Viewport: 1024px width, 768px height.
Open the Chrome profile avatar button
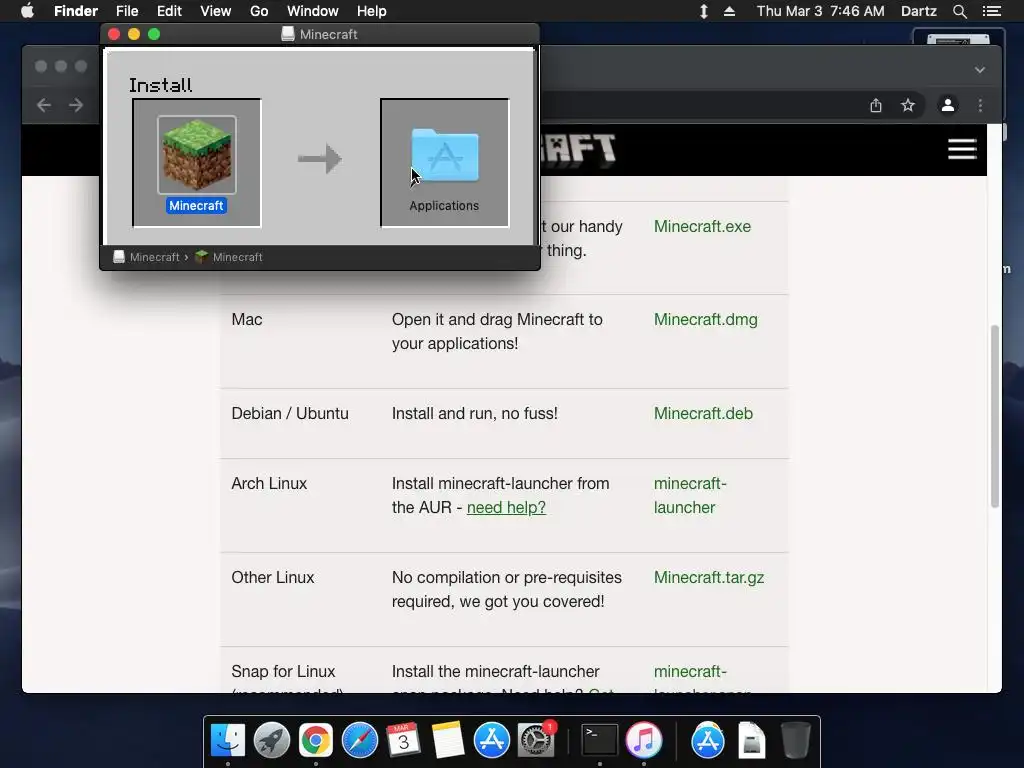[948, 105]
